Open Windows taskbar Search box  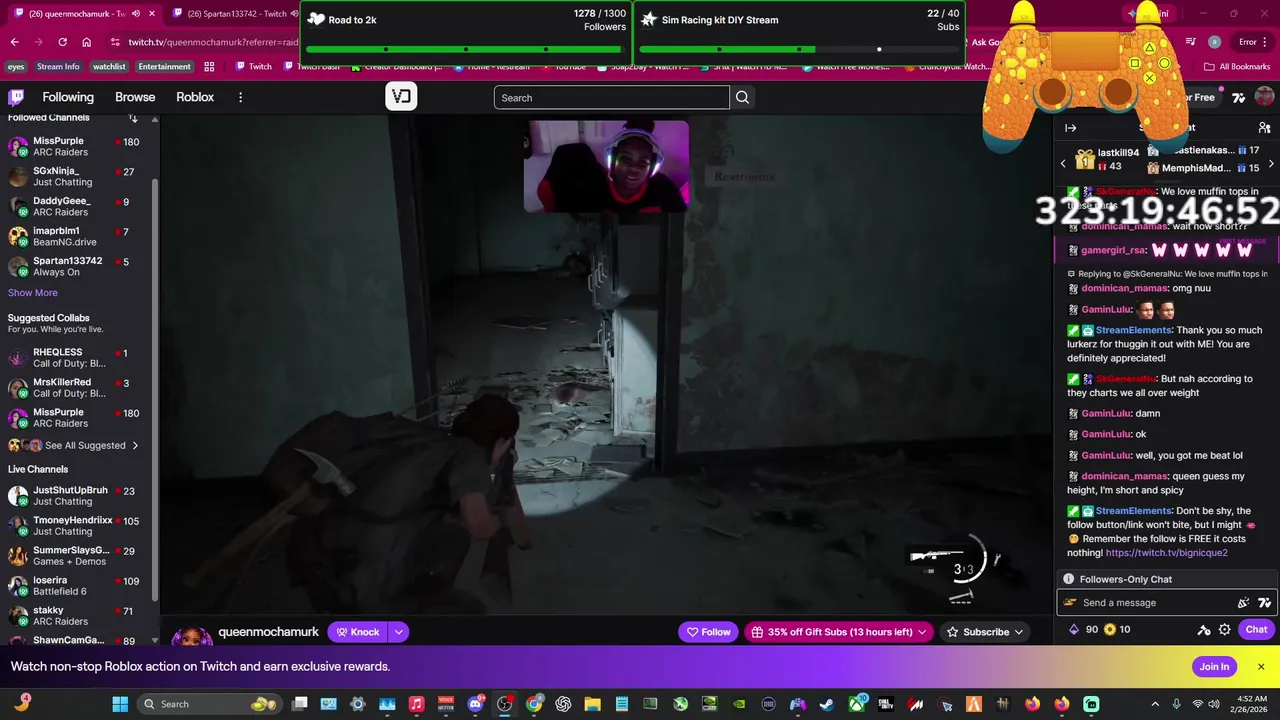[x=208, y=704]
